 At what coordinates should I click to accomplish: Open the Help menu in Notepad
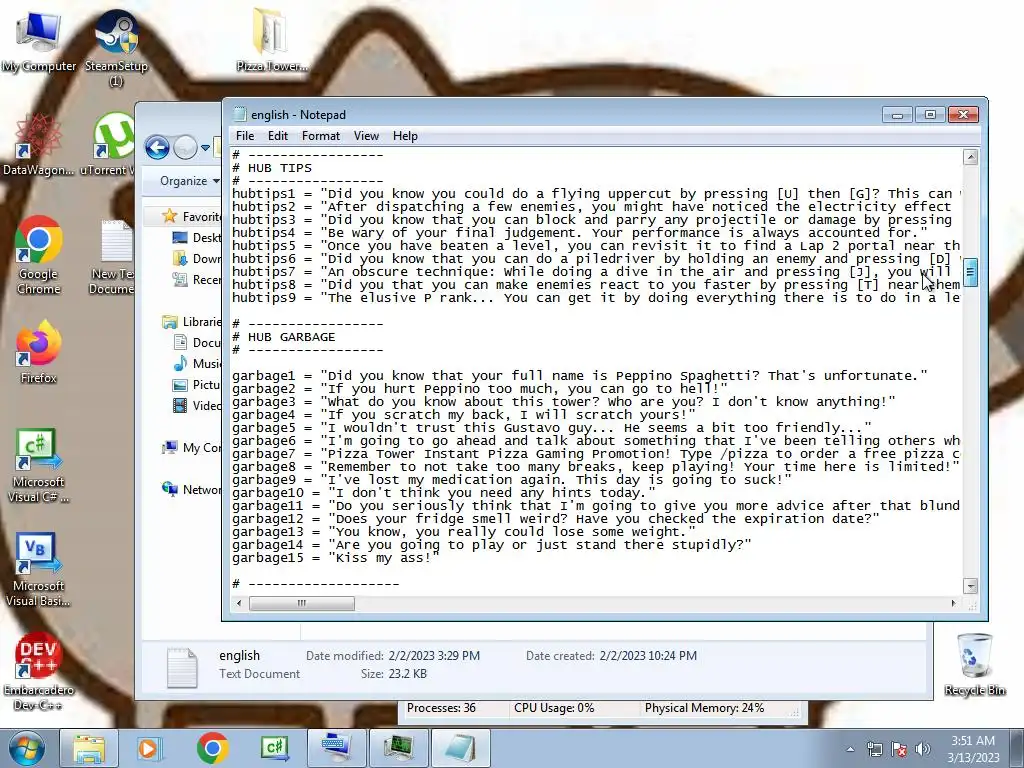(405, 136)
